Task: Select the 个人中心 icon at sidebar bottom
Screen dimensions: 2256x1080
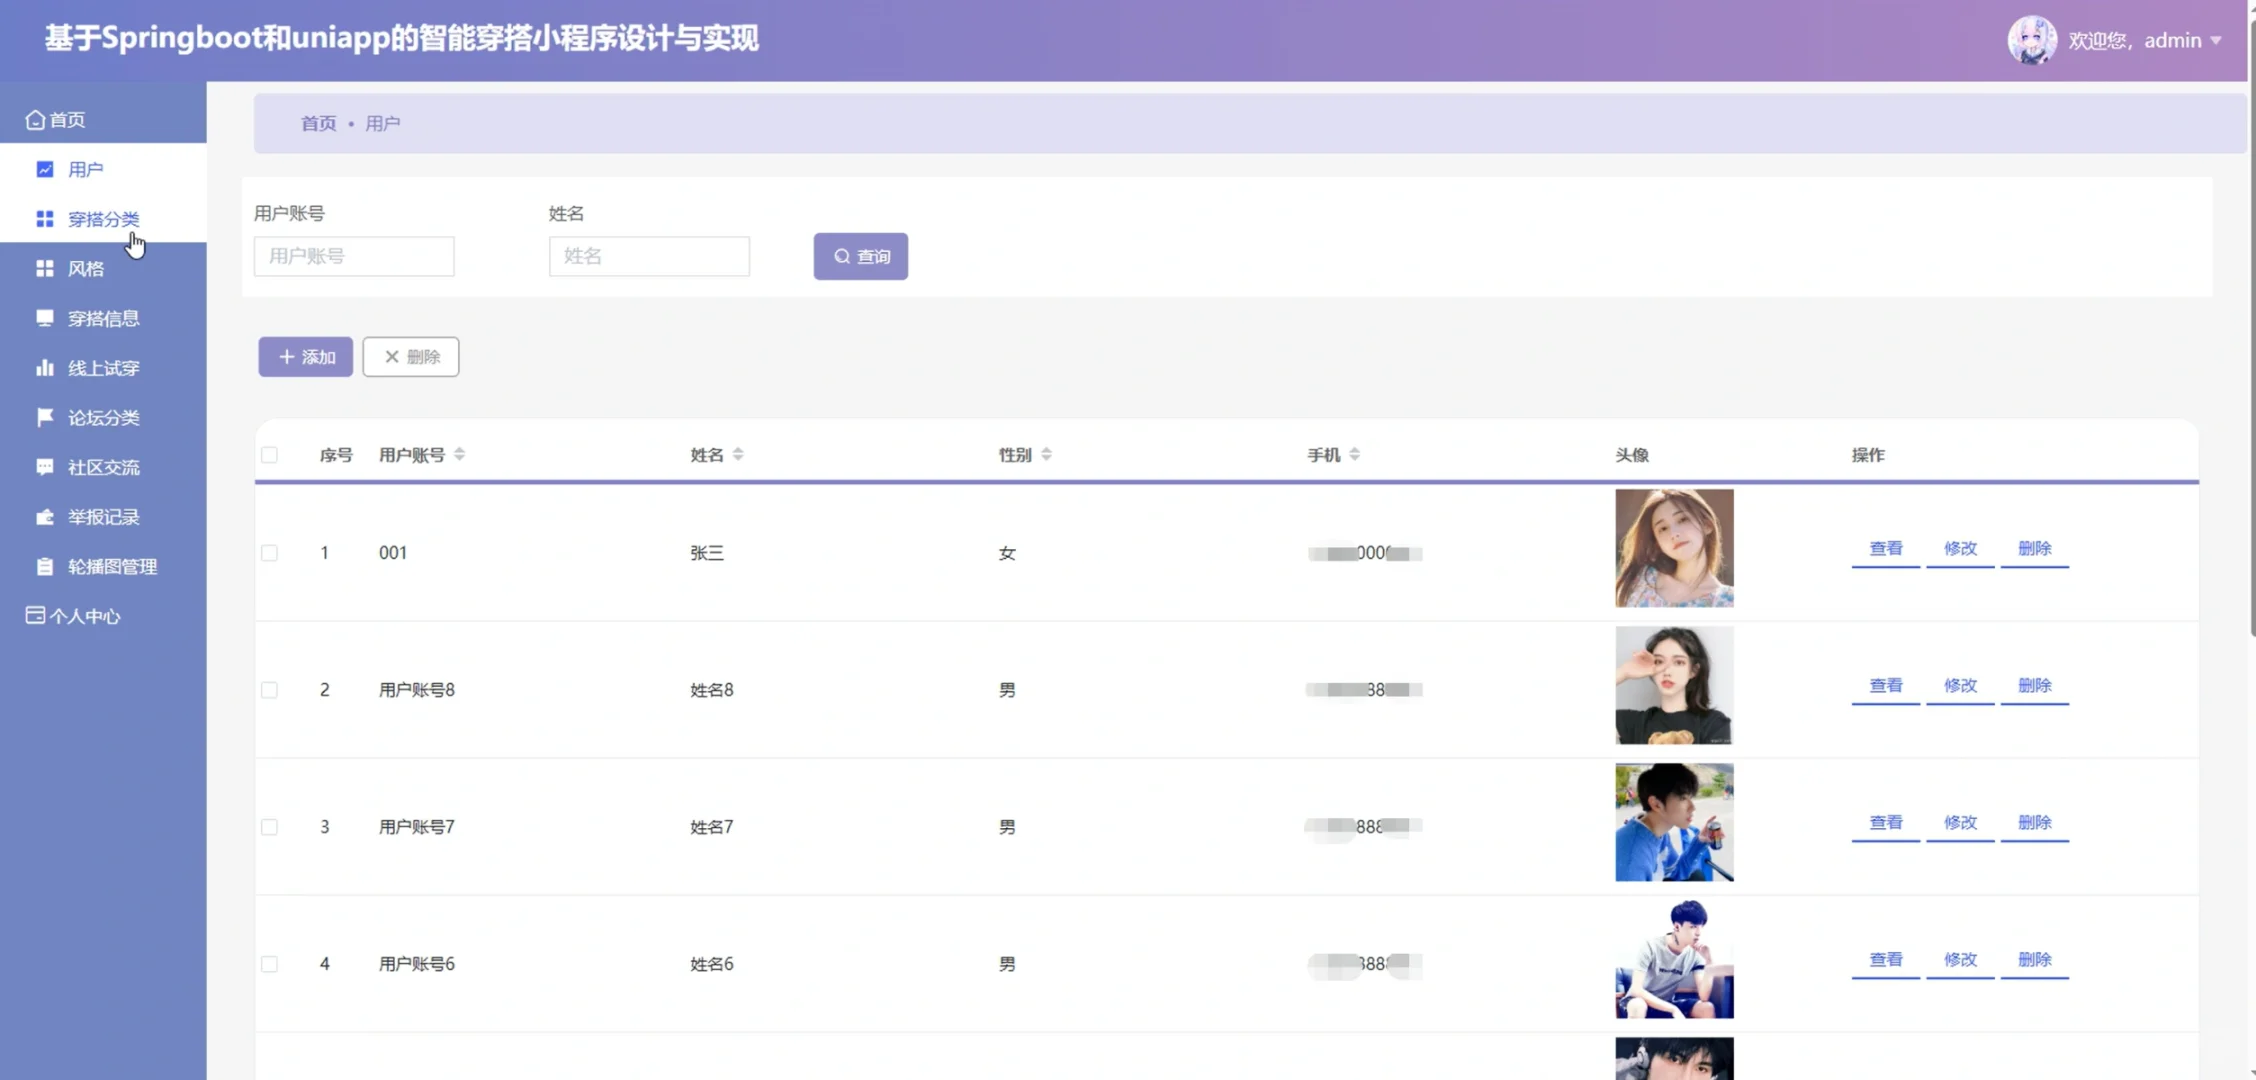Action: [33, 614]
